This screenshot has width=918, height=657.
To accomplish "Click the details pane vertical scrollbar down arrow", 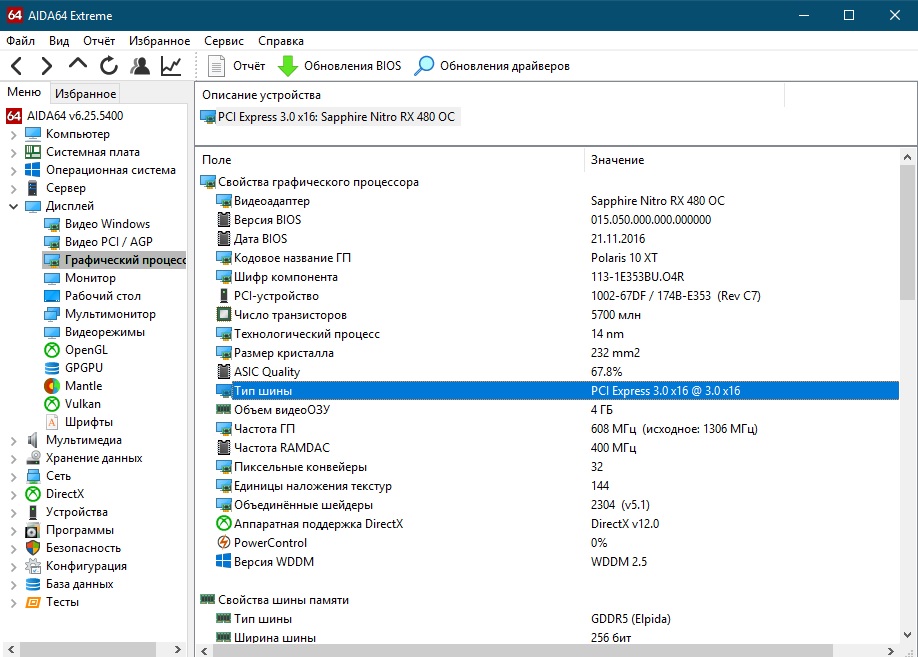I will pos(907,635).
